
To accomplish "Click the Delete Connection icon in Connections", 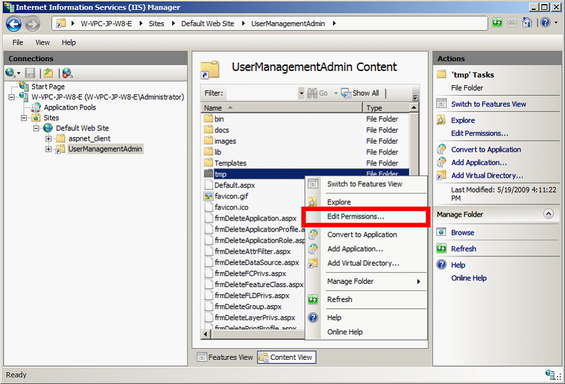I will [67, 73].
